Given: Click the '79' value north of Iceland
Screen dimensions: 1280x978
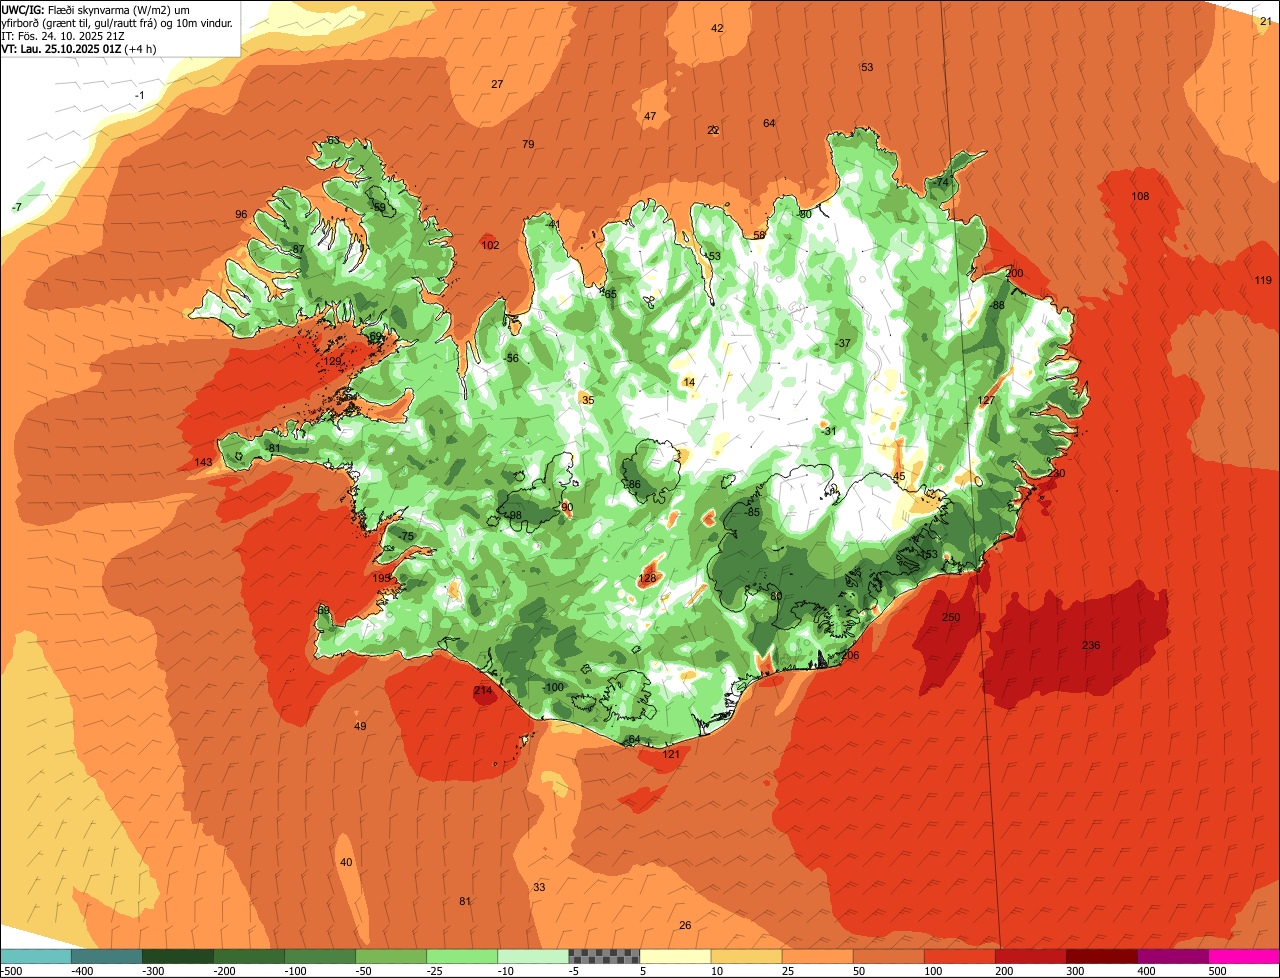Looking at the screenshot, I should pos(528,144).
